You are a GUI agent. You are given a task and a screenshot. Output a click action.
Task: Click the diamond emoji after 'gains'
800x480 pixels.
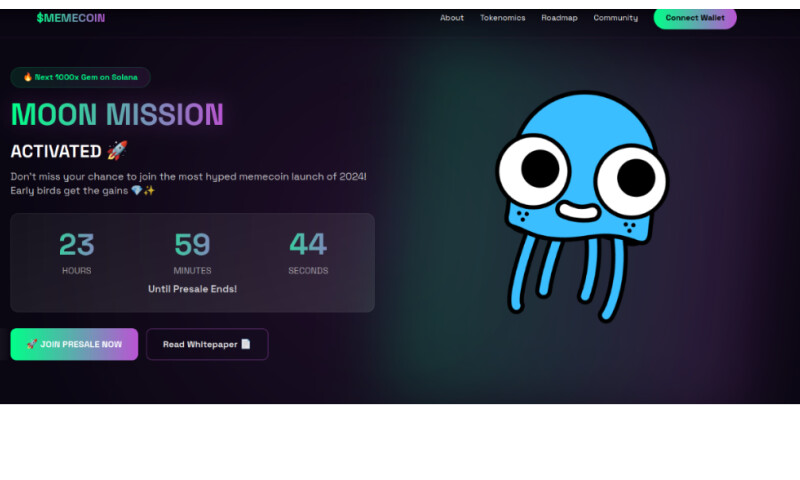[x=136, y=190]
